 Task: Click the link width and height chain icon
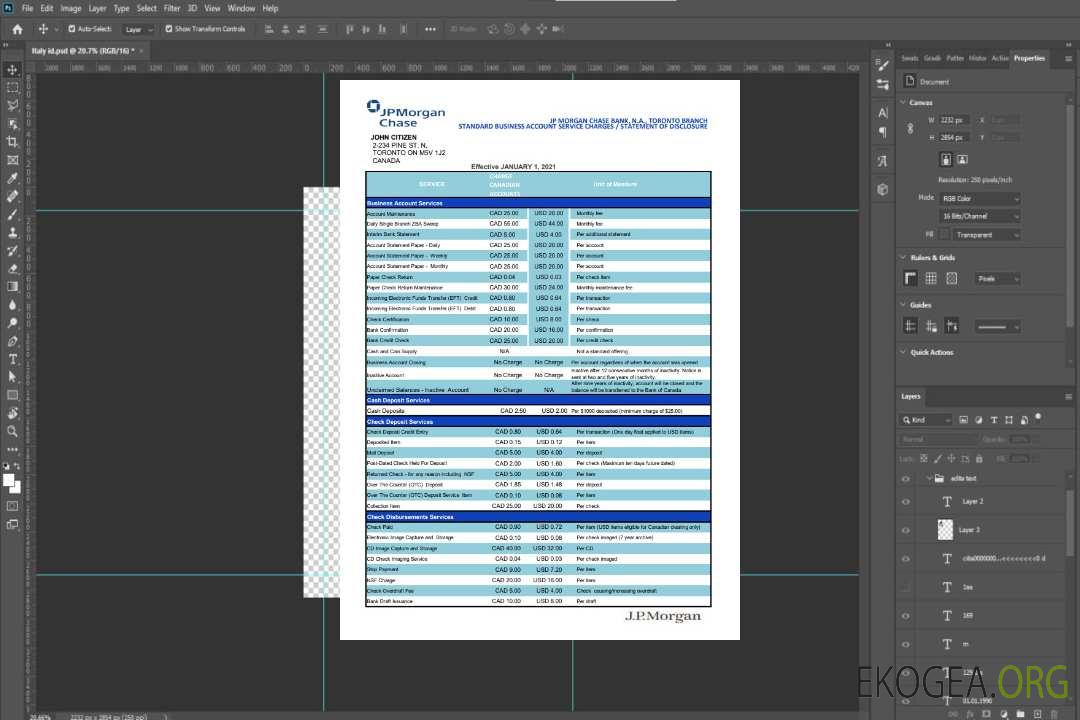911,128
